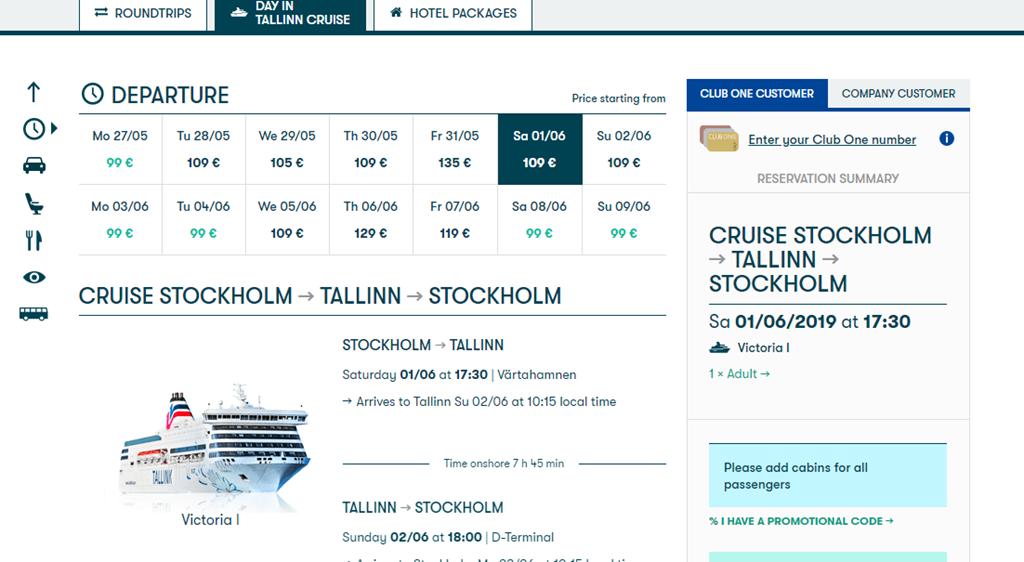
Task: Click the clock icon beside DEPARTURE heading
Action: click(92, 94)
